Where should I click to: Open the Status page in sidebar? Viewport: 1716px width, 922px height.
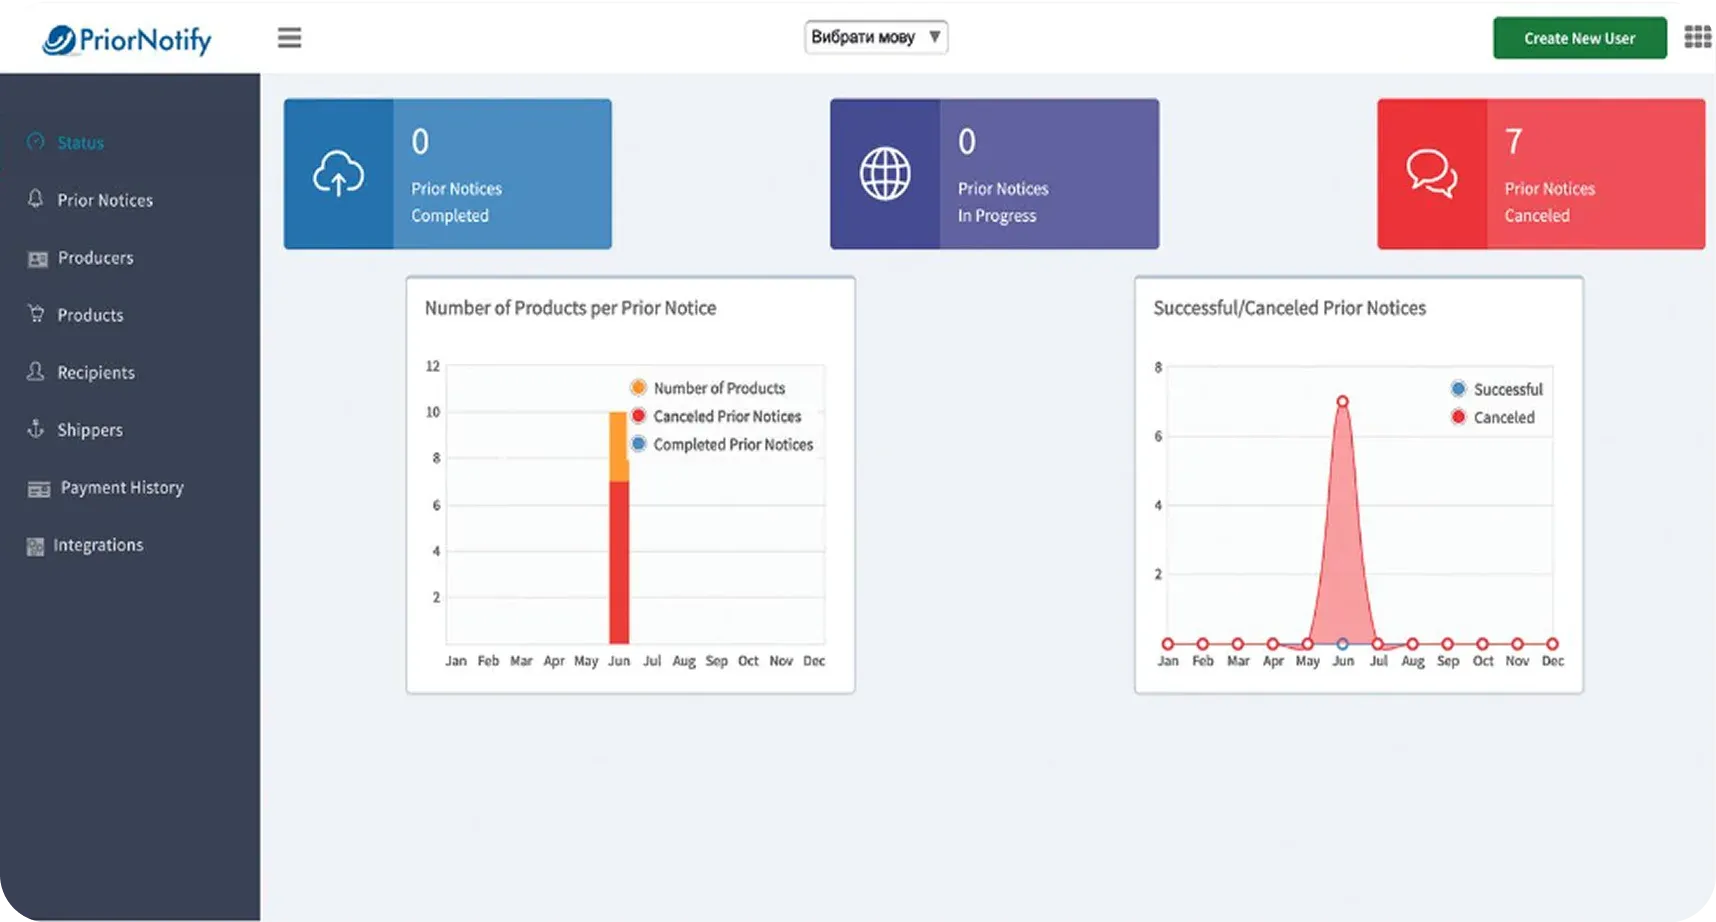[80, 143]
